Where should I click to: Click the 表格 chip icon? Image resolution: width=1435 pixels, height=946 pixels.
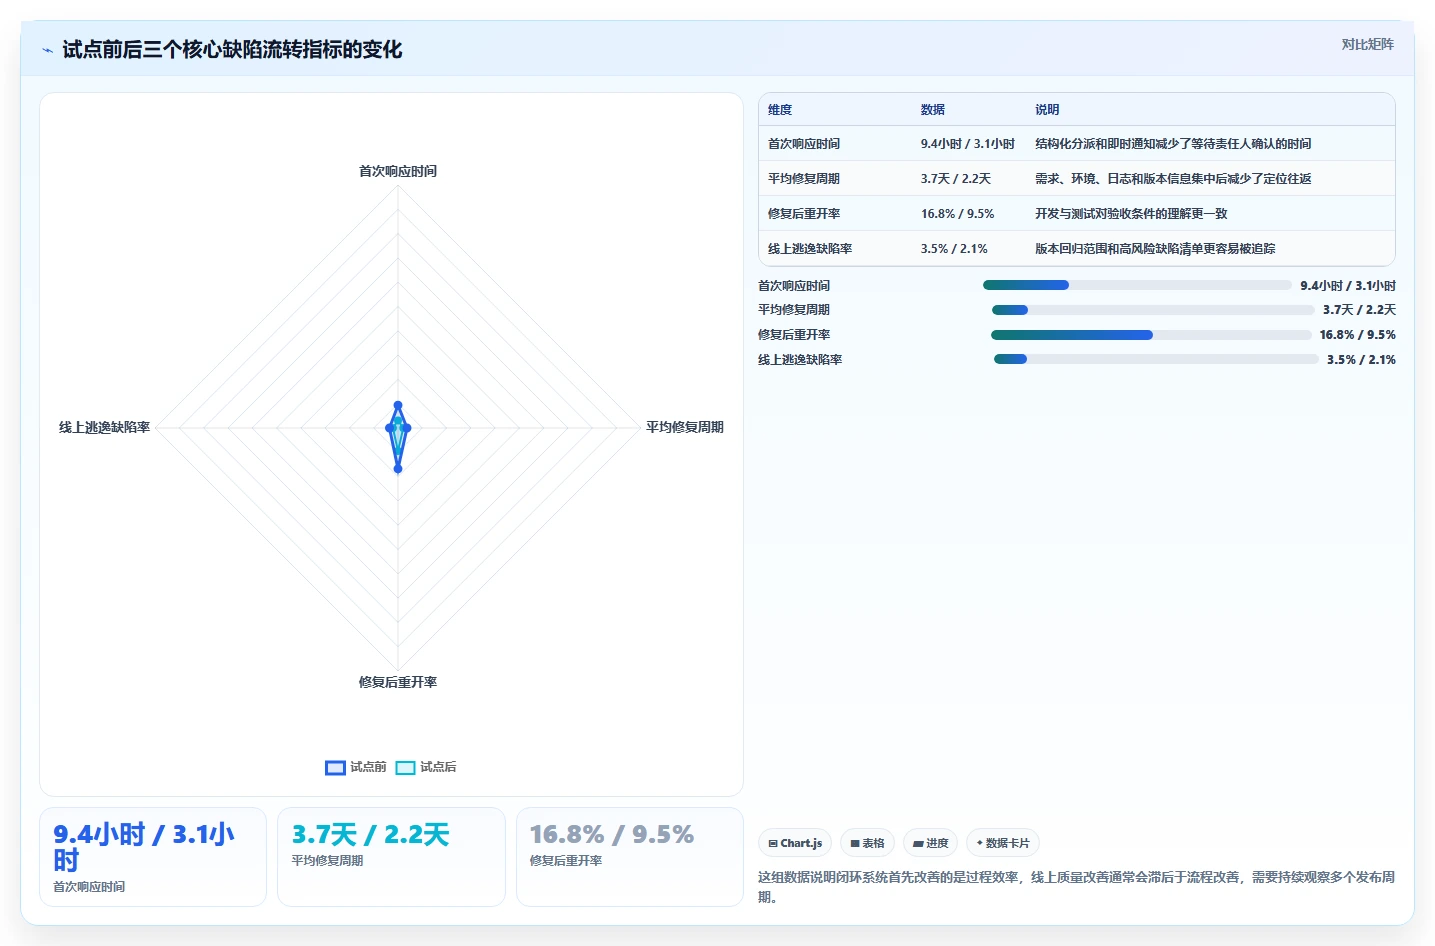pos(855,843)
